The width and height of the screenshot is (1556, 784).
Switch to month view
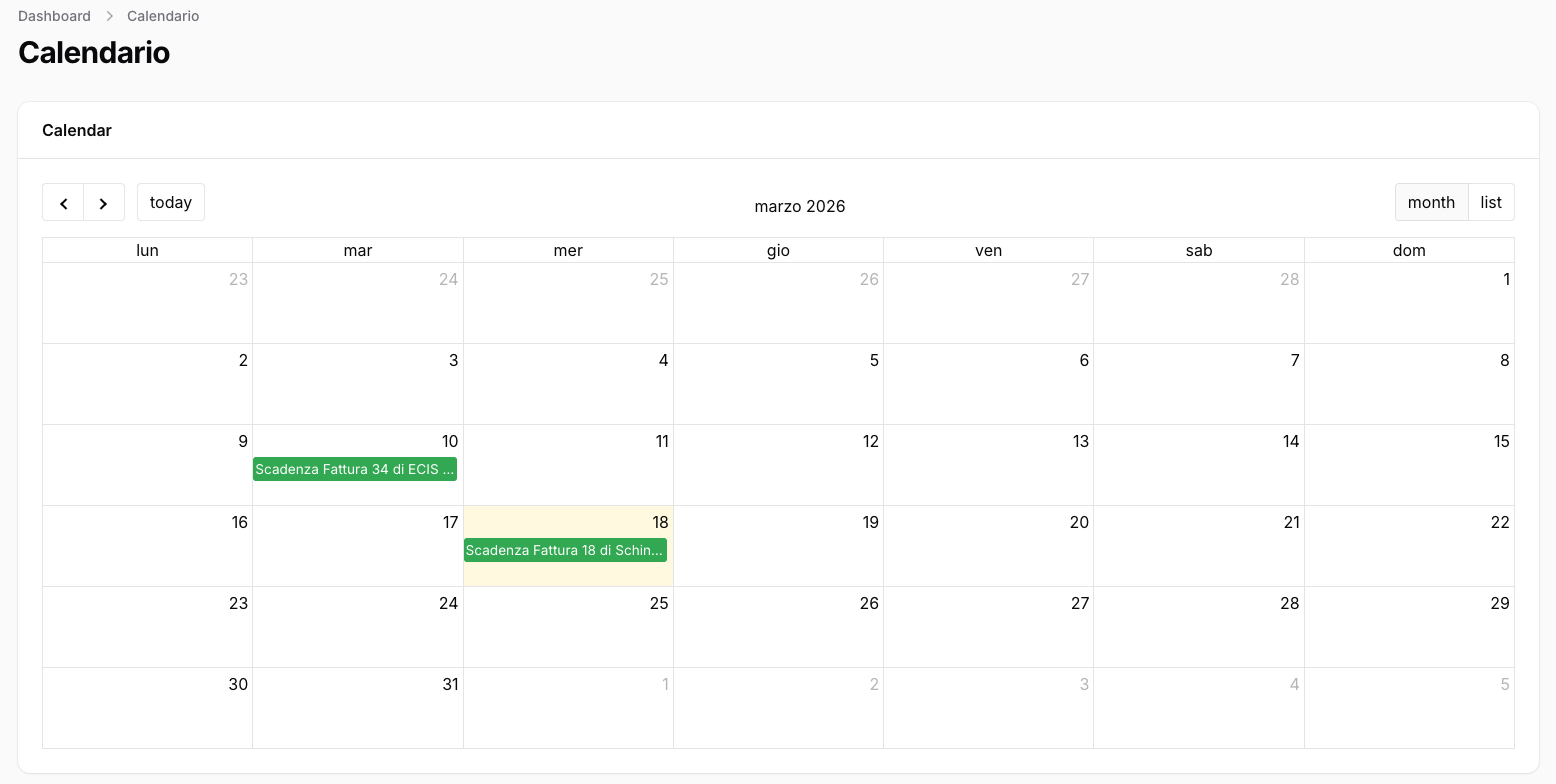click(1431, 202)
